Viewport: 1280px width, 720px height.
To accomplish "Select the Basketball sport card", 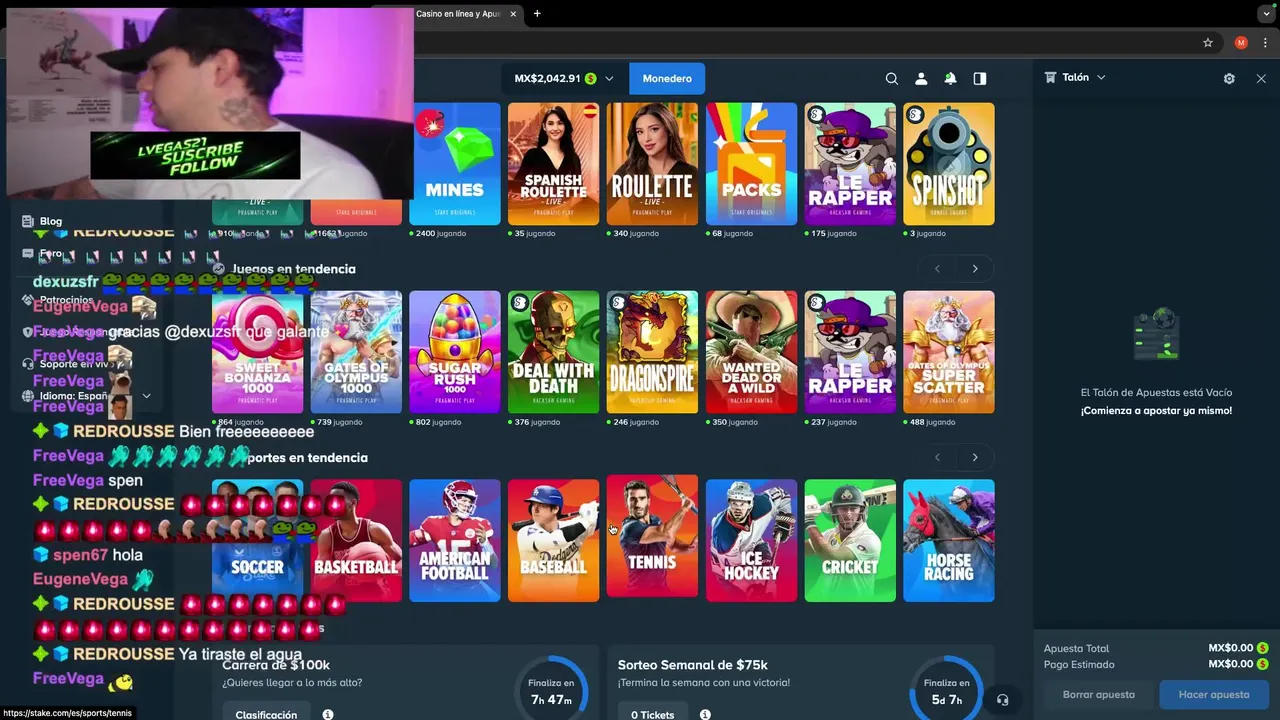I will (356, 541).
